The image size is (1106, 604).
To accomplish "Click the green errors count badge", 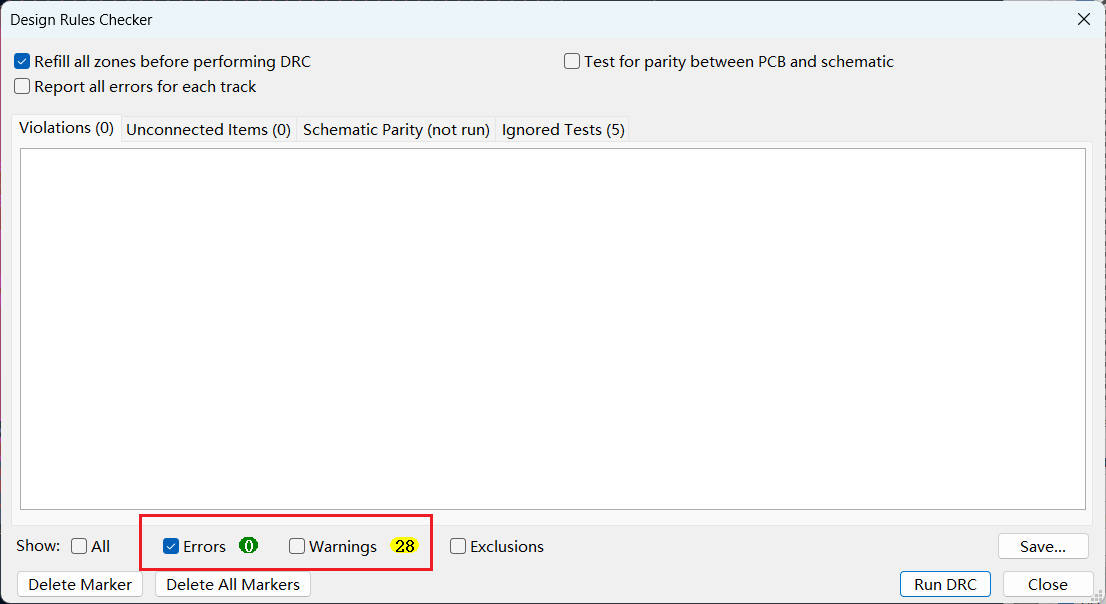I will (248, 546).
